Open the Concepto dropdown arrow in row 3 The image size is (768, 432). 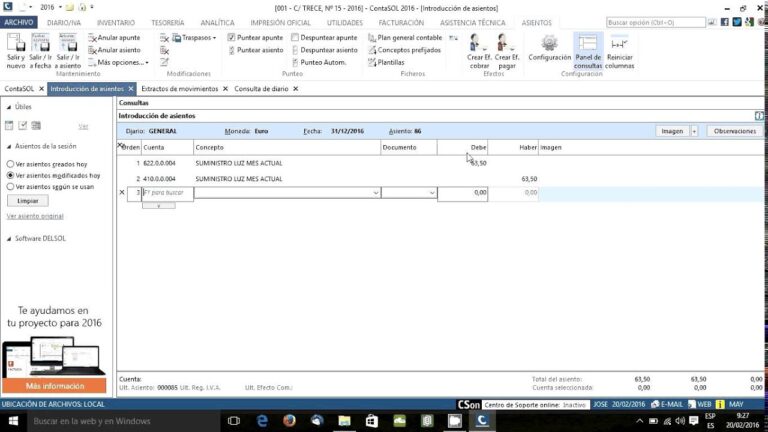(376, 193)
